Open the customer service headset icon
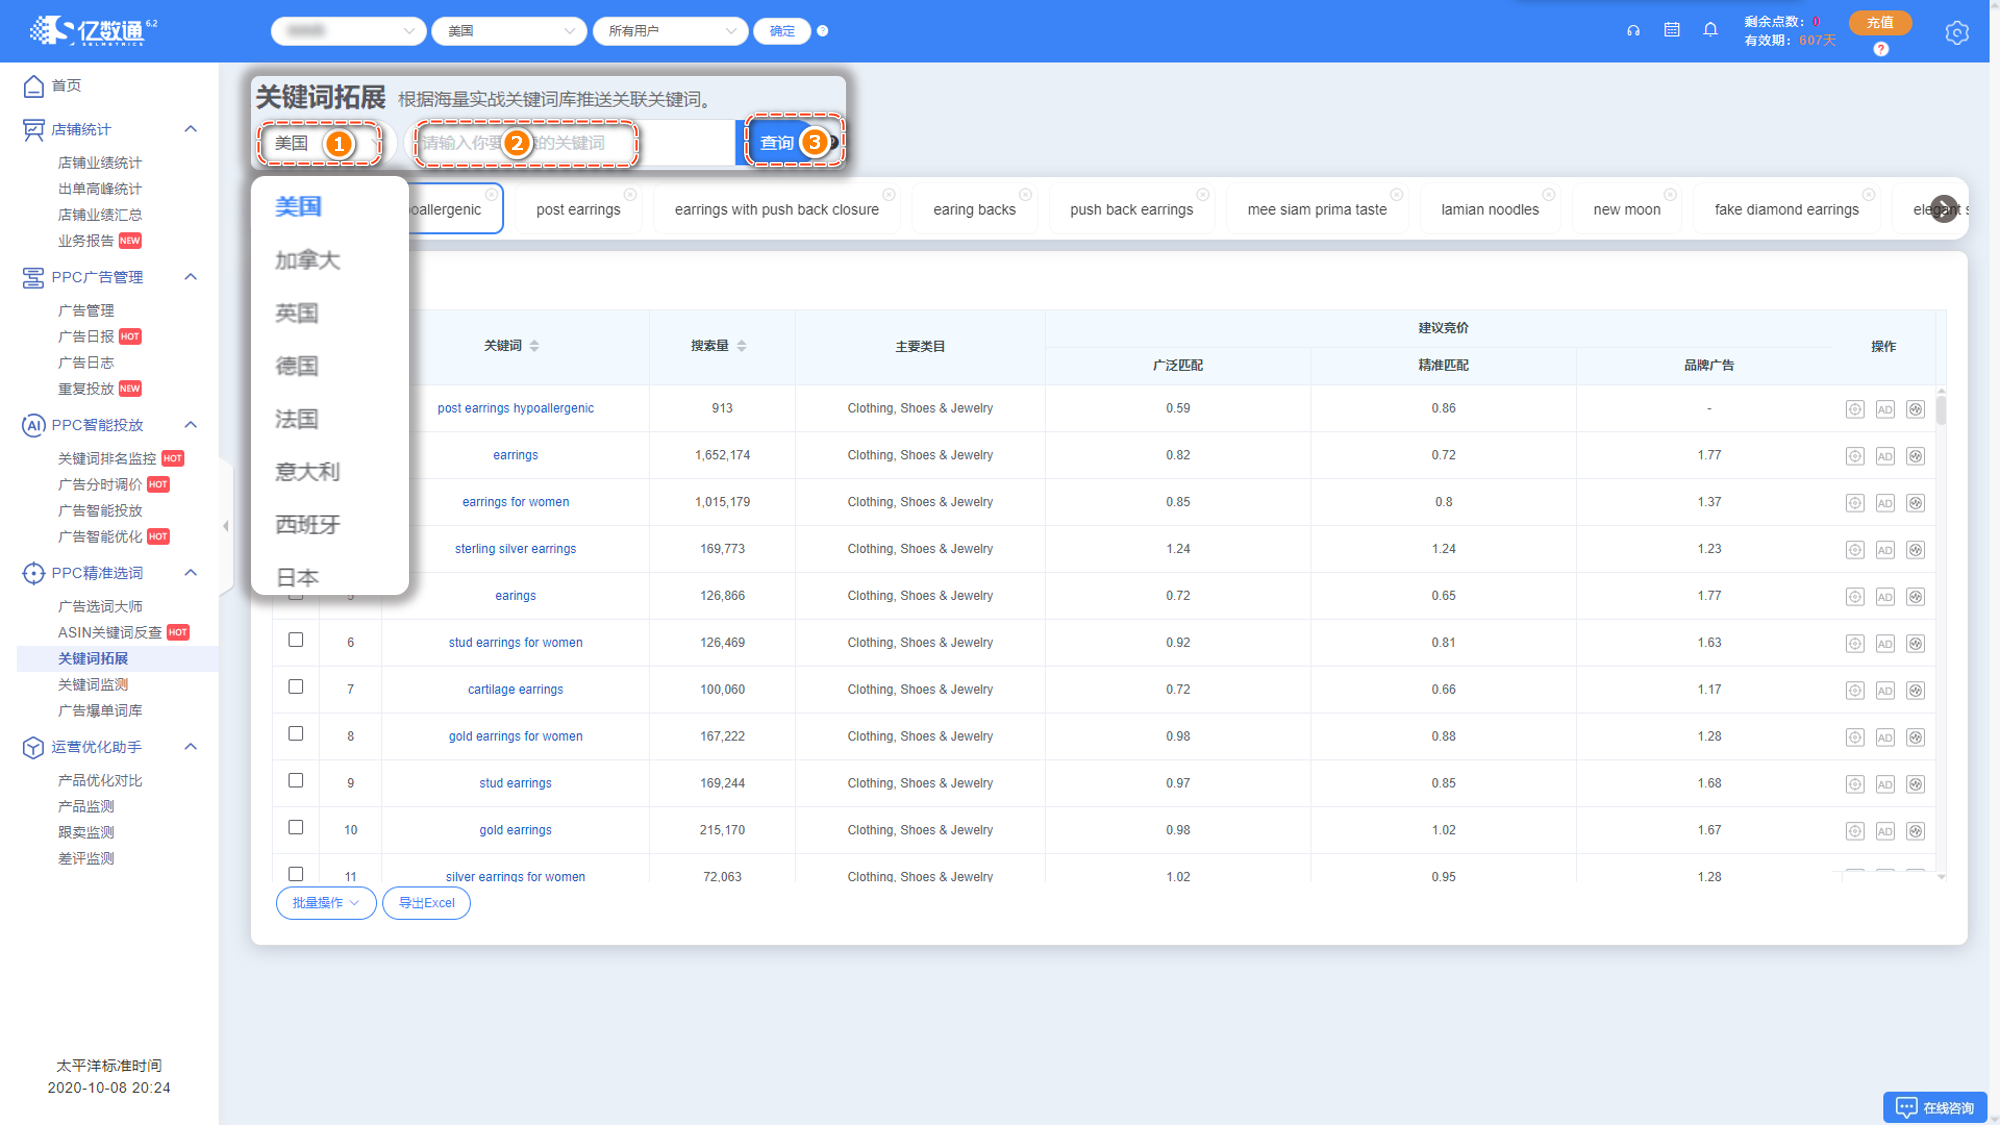 [x=1633, y=30]
